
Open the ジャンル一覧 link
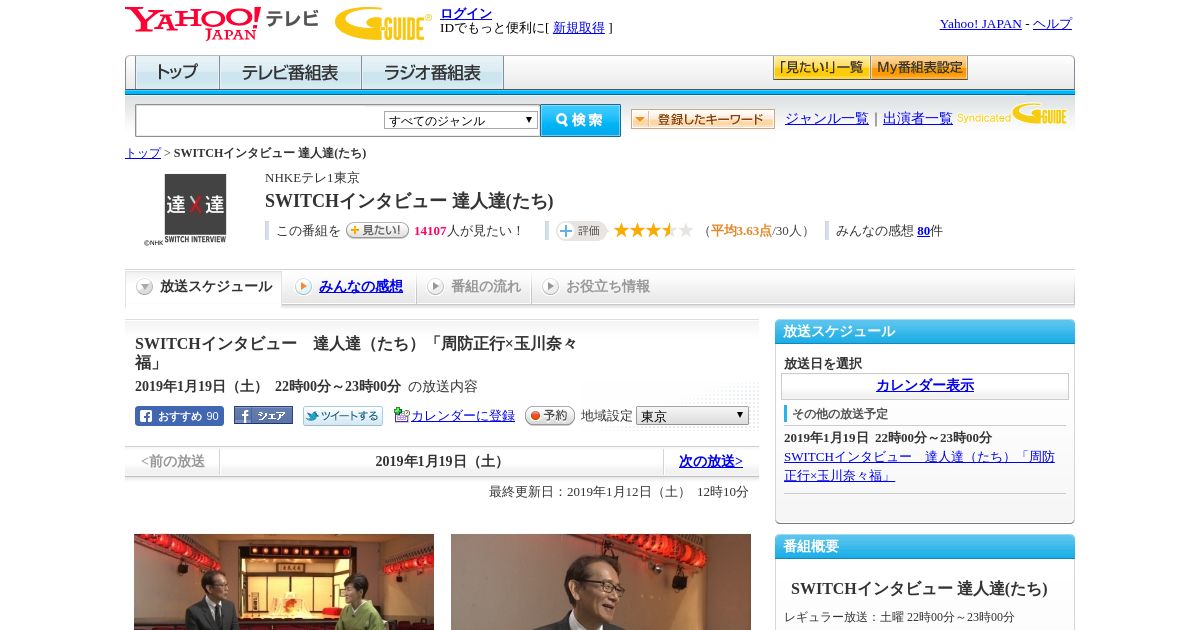point(827,118)
